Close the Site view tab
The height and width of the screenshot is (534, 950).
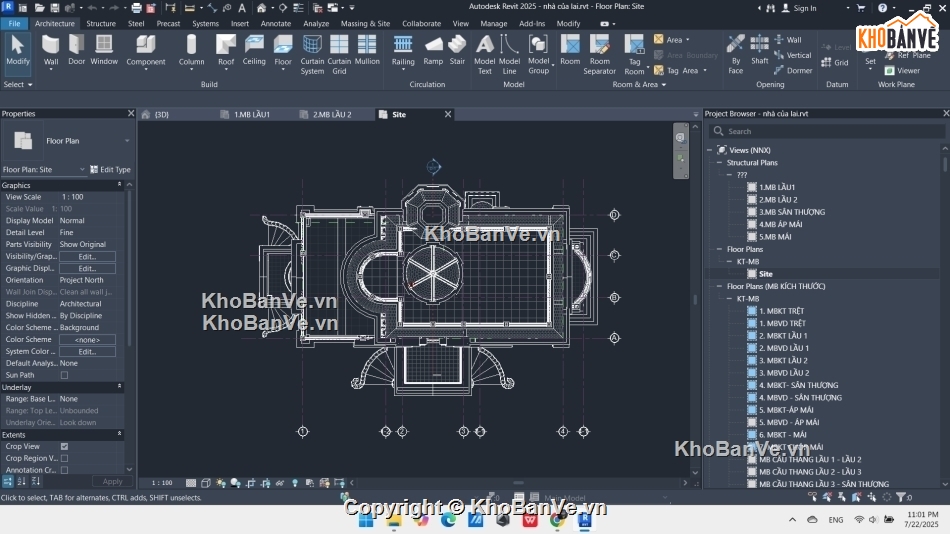tap(448, 114)
